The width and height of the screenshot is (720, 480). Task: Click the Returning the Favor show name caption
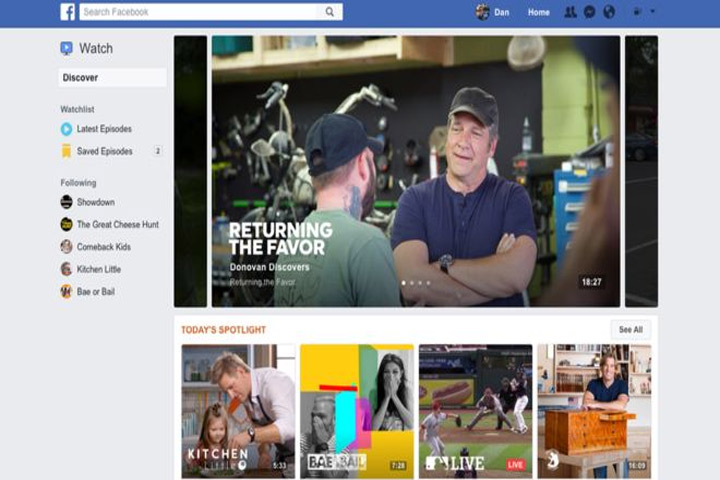[262, 282]
